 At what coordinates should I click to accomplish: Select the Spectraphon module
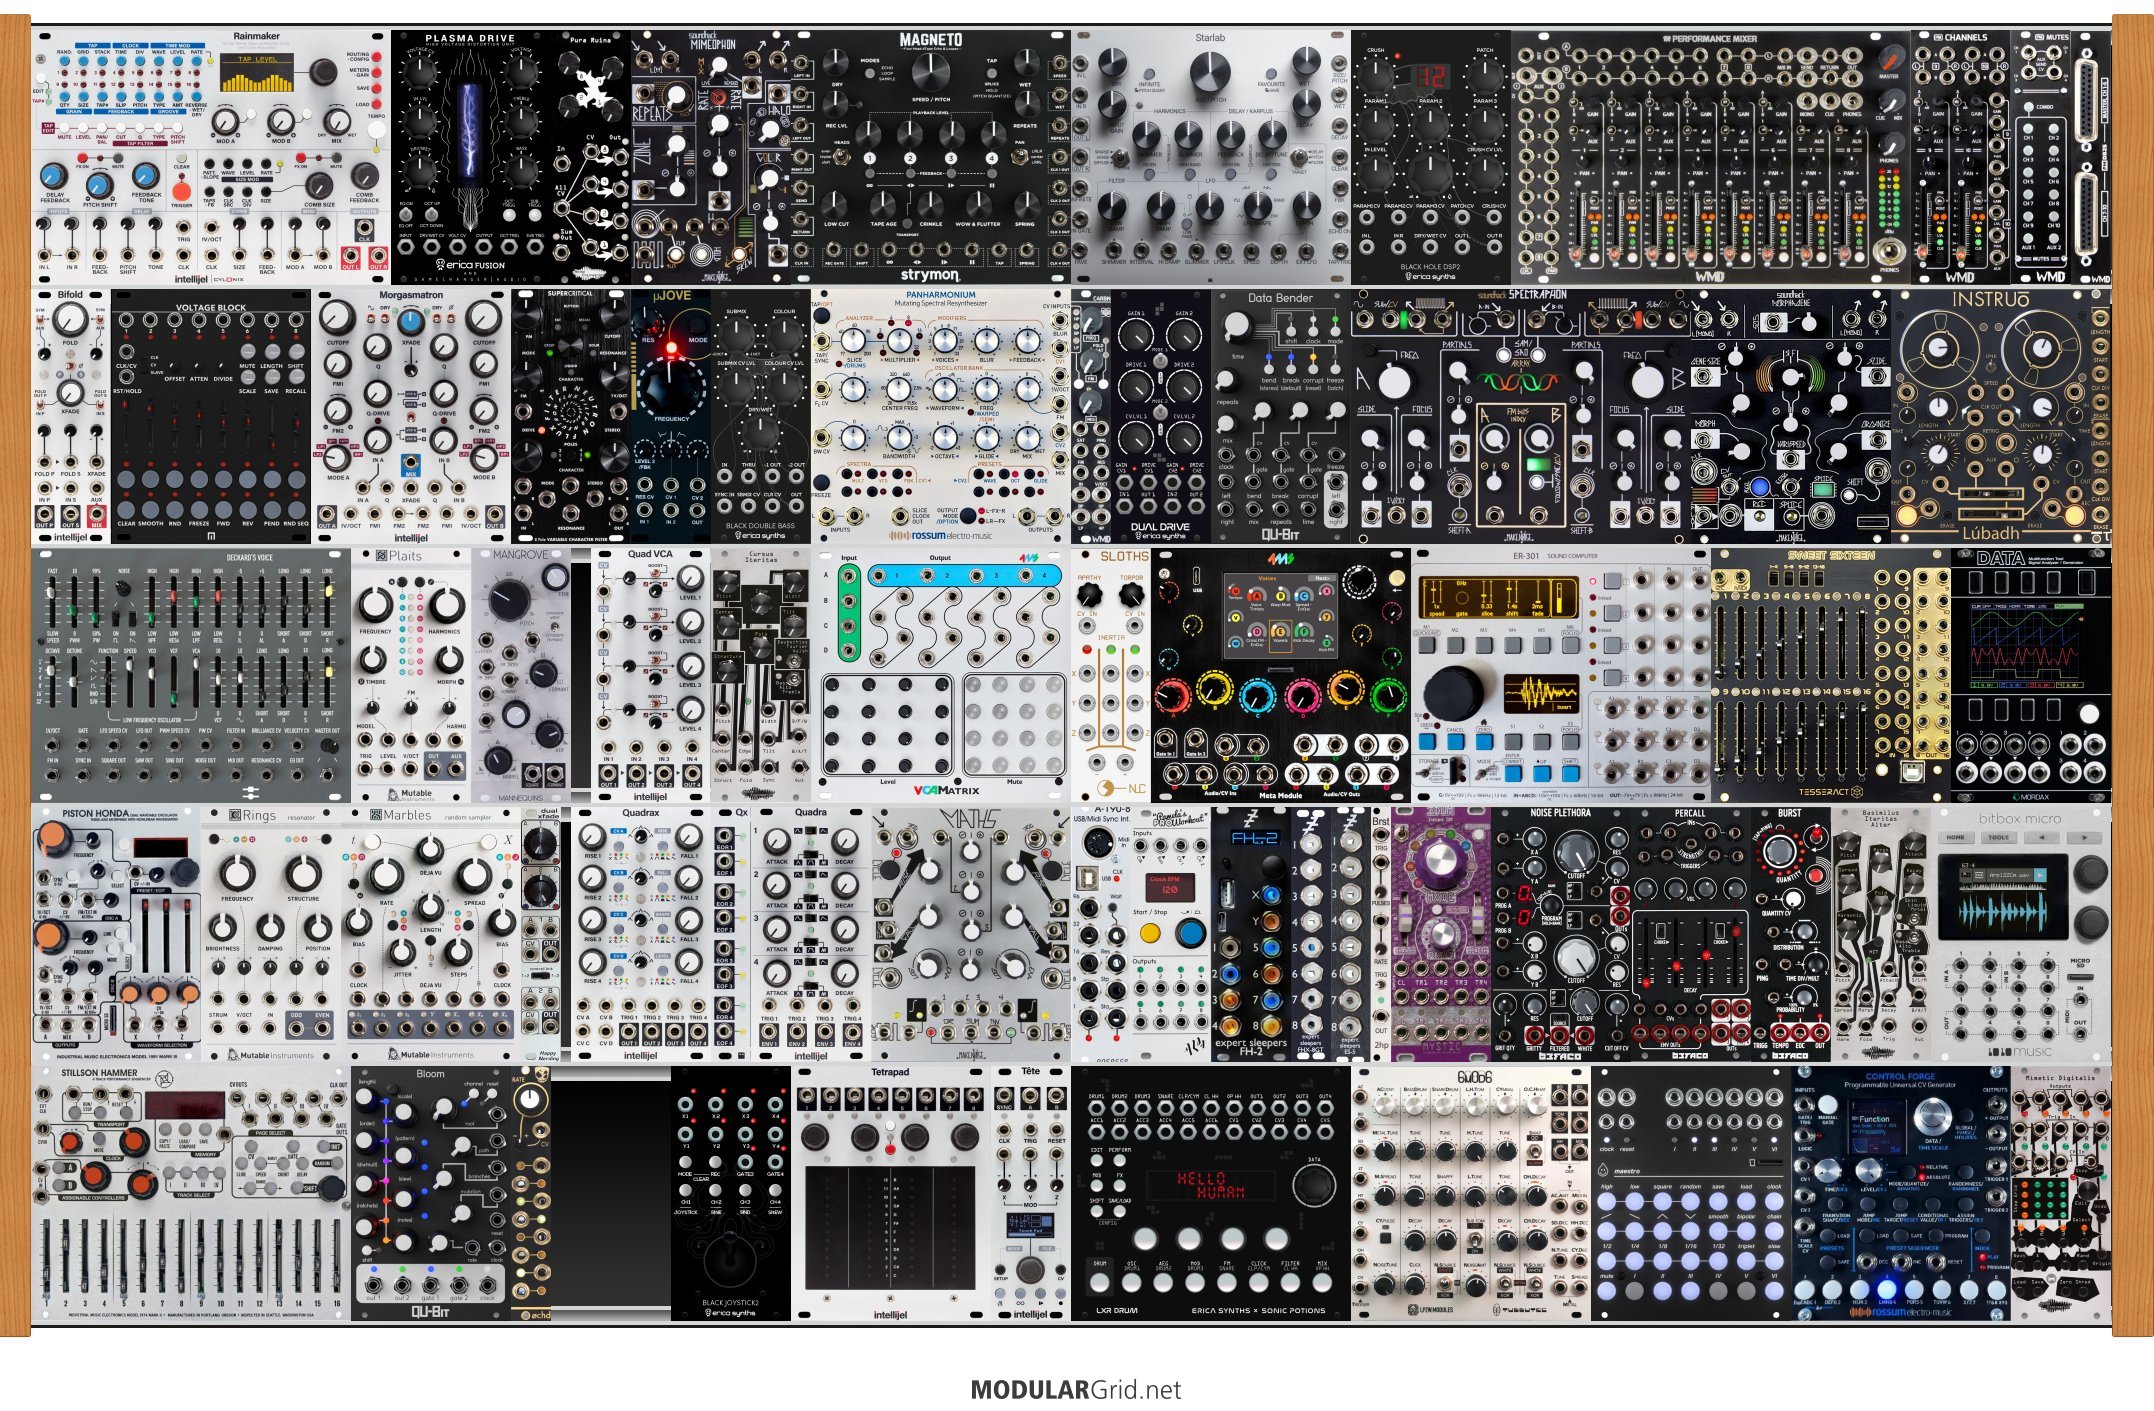pyautogui.click(x=1520, y=416)
